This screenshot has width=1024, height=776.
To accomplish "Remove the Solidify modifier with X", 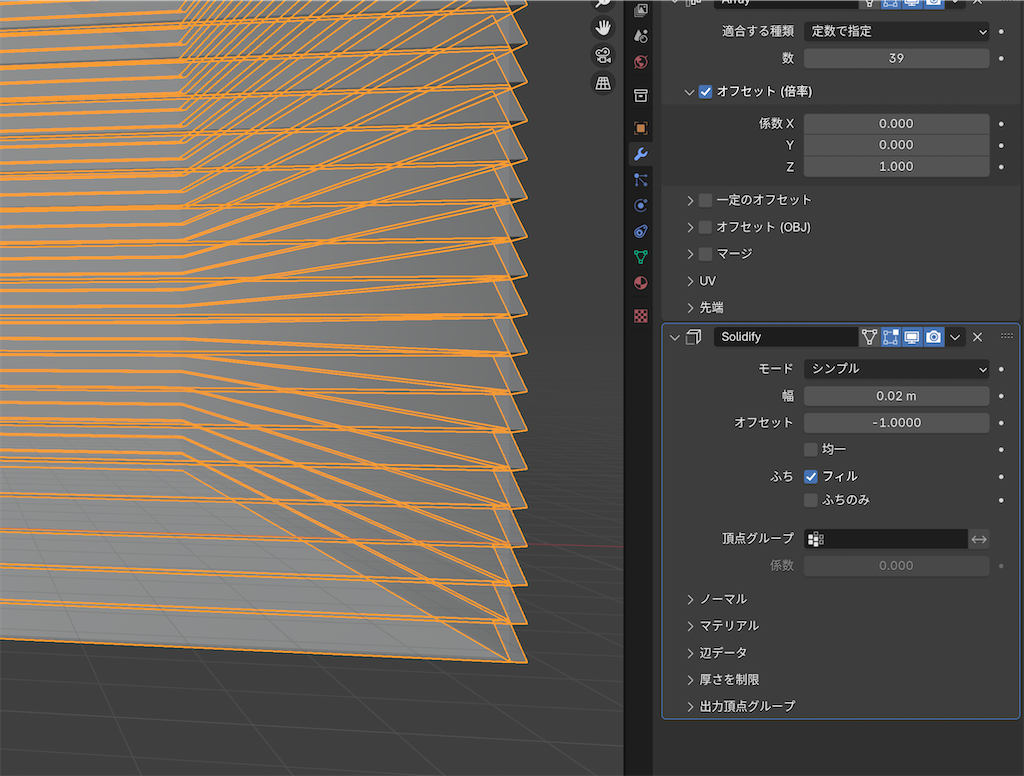I will tap(978, 337).
